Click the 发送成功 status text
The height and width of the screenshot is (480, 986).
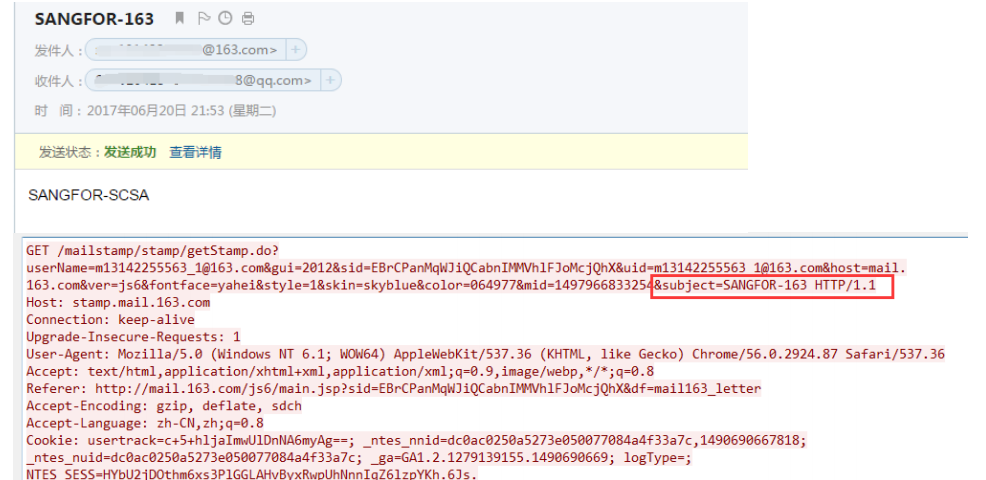coord(130,152)
